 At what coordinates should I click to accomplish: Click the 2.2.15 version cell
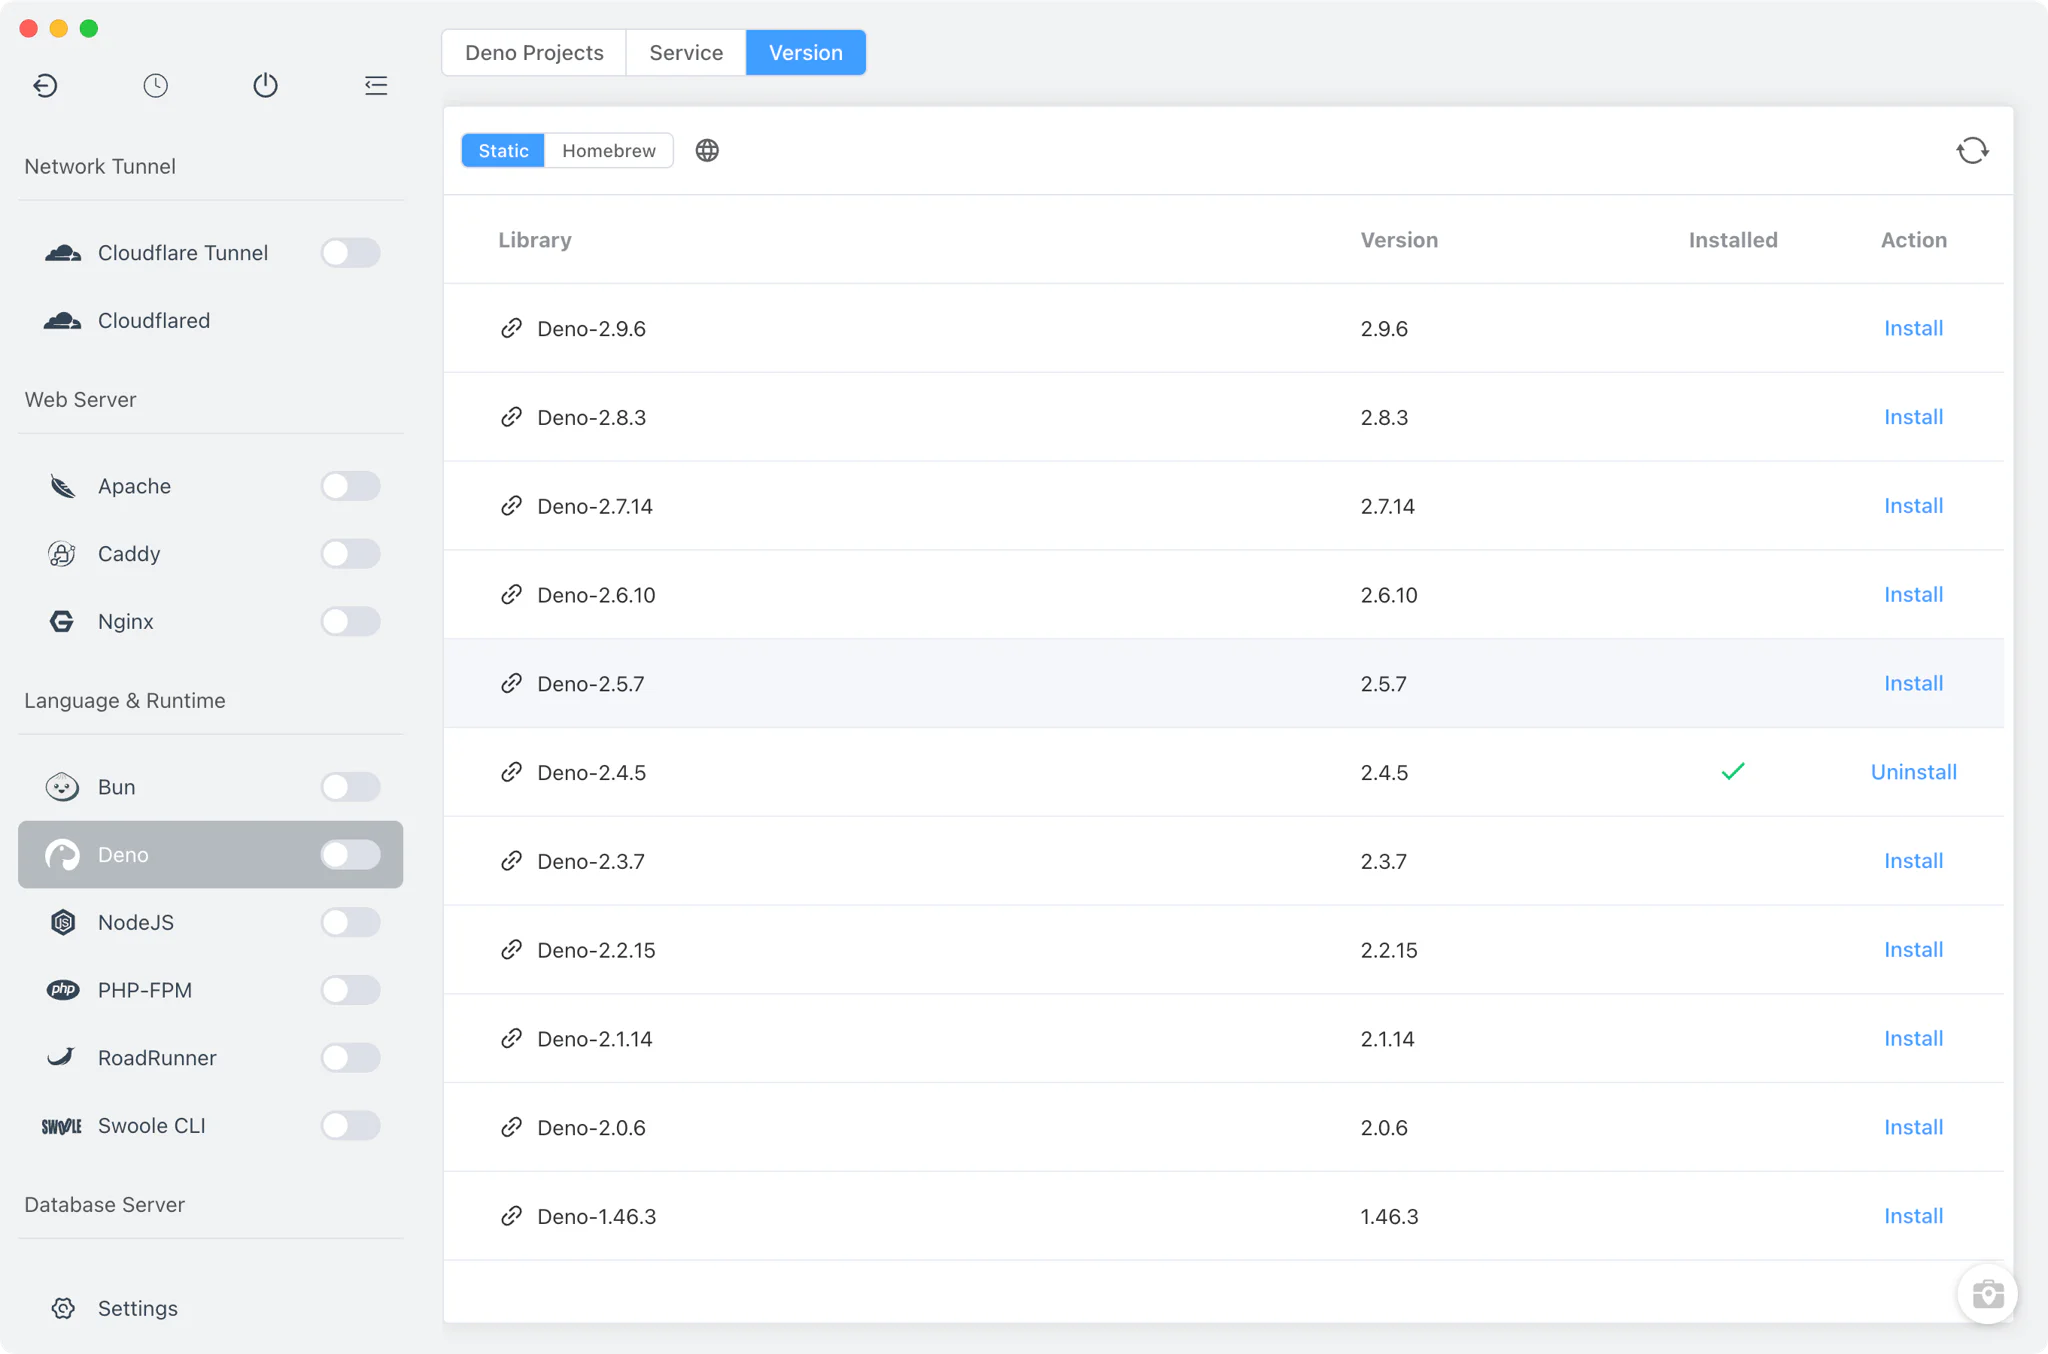[1388, 951]
